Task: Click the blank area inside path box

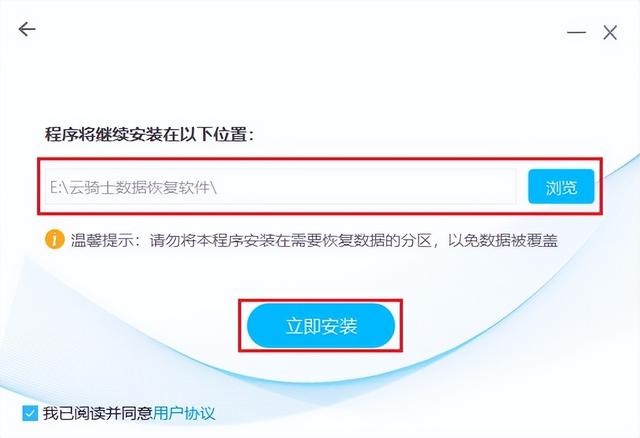Action: pos(365,187)
